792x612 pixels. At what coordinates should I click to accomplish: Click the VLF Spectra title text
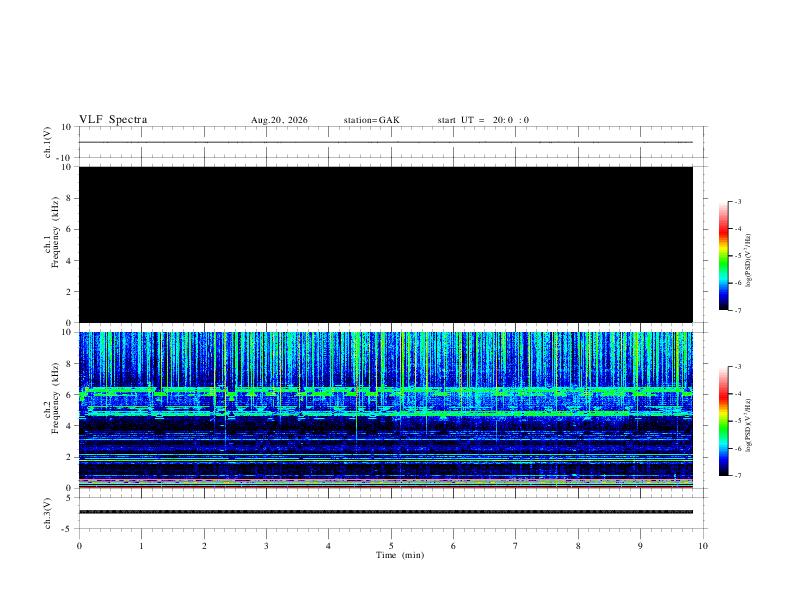coord(113,120)
